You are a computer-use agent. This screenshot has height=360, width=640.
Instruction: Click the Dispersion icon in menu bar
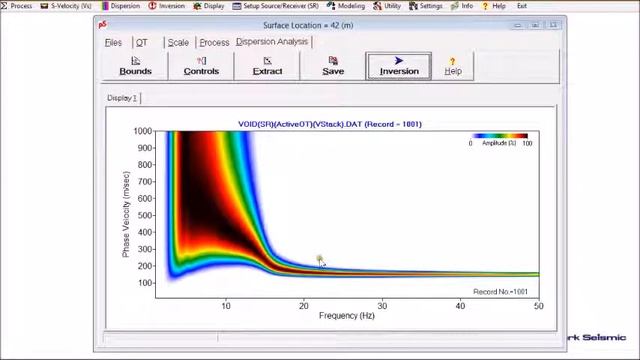tap(105, 6)
